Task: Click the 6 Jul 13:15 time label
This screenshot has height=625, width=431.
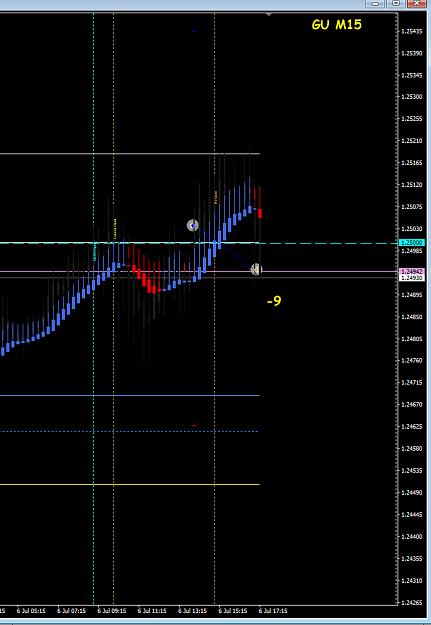Action: tap(193, 611)
